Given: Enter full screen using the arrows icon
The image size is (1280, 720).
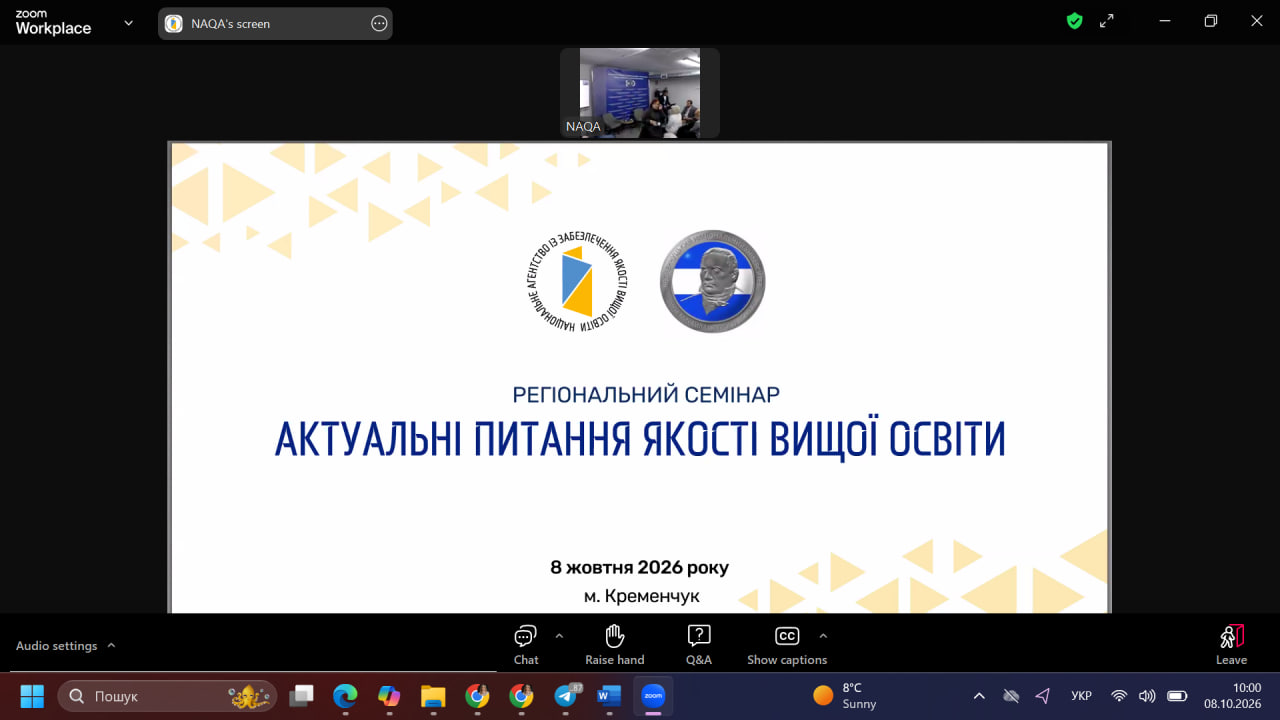Looking at the screenshot, I should click(x=1107, y=21).
